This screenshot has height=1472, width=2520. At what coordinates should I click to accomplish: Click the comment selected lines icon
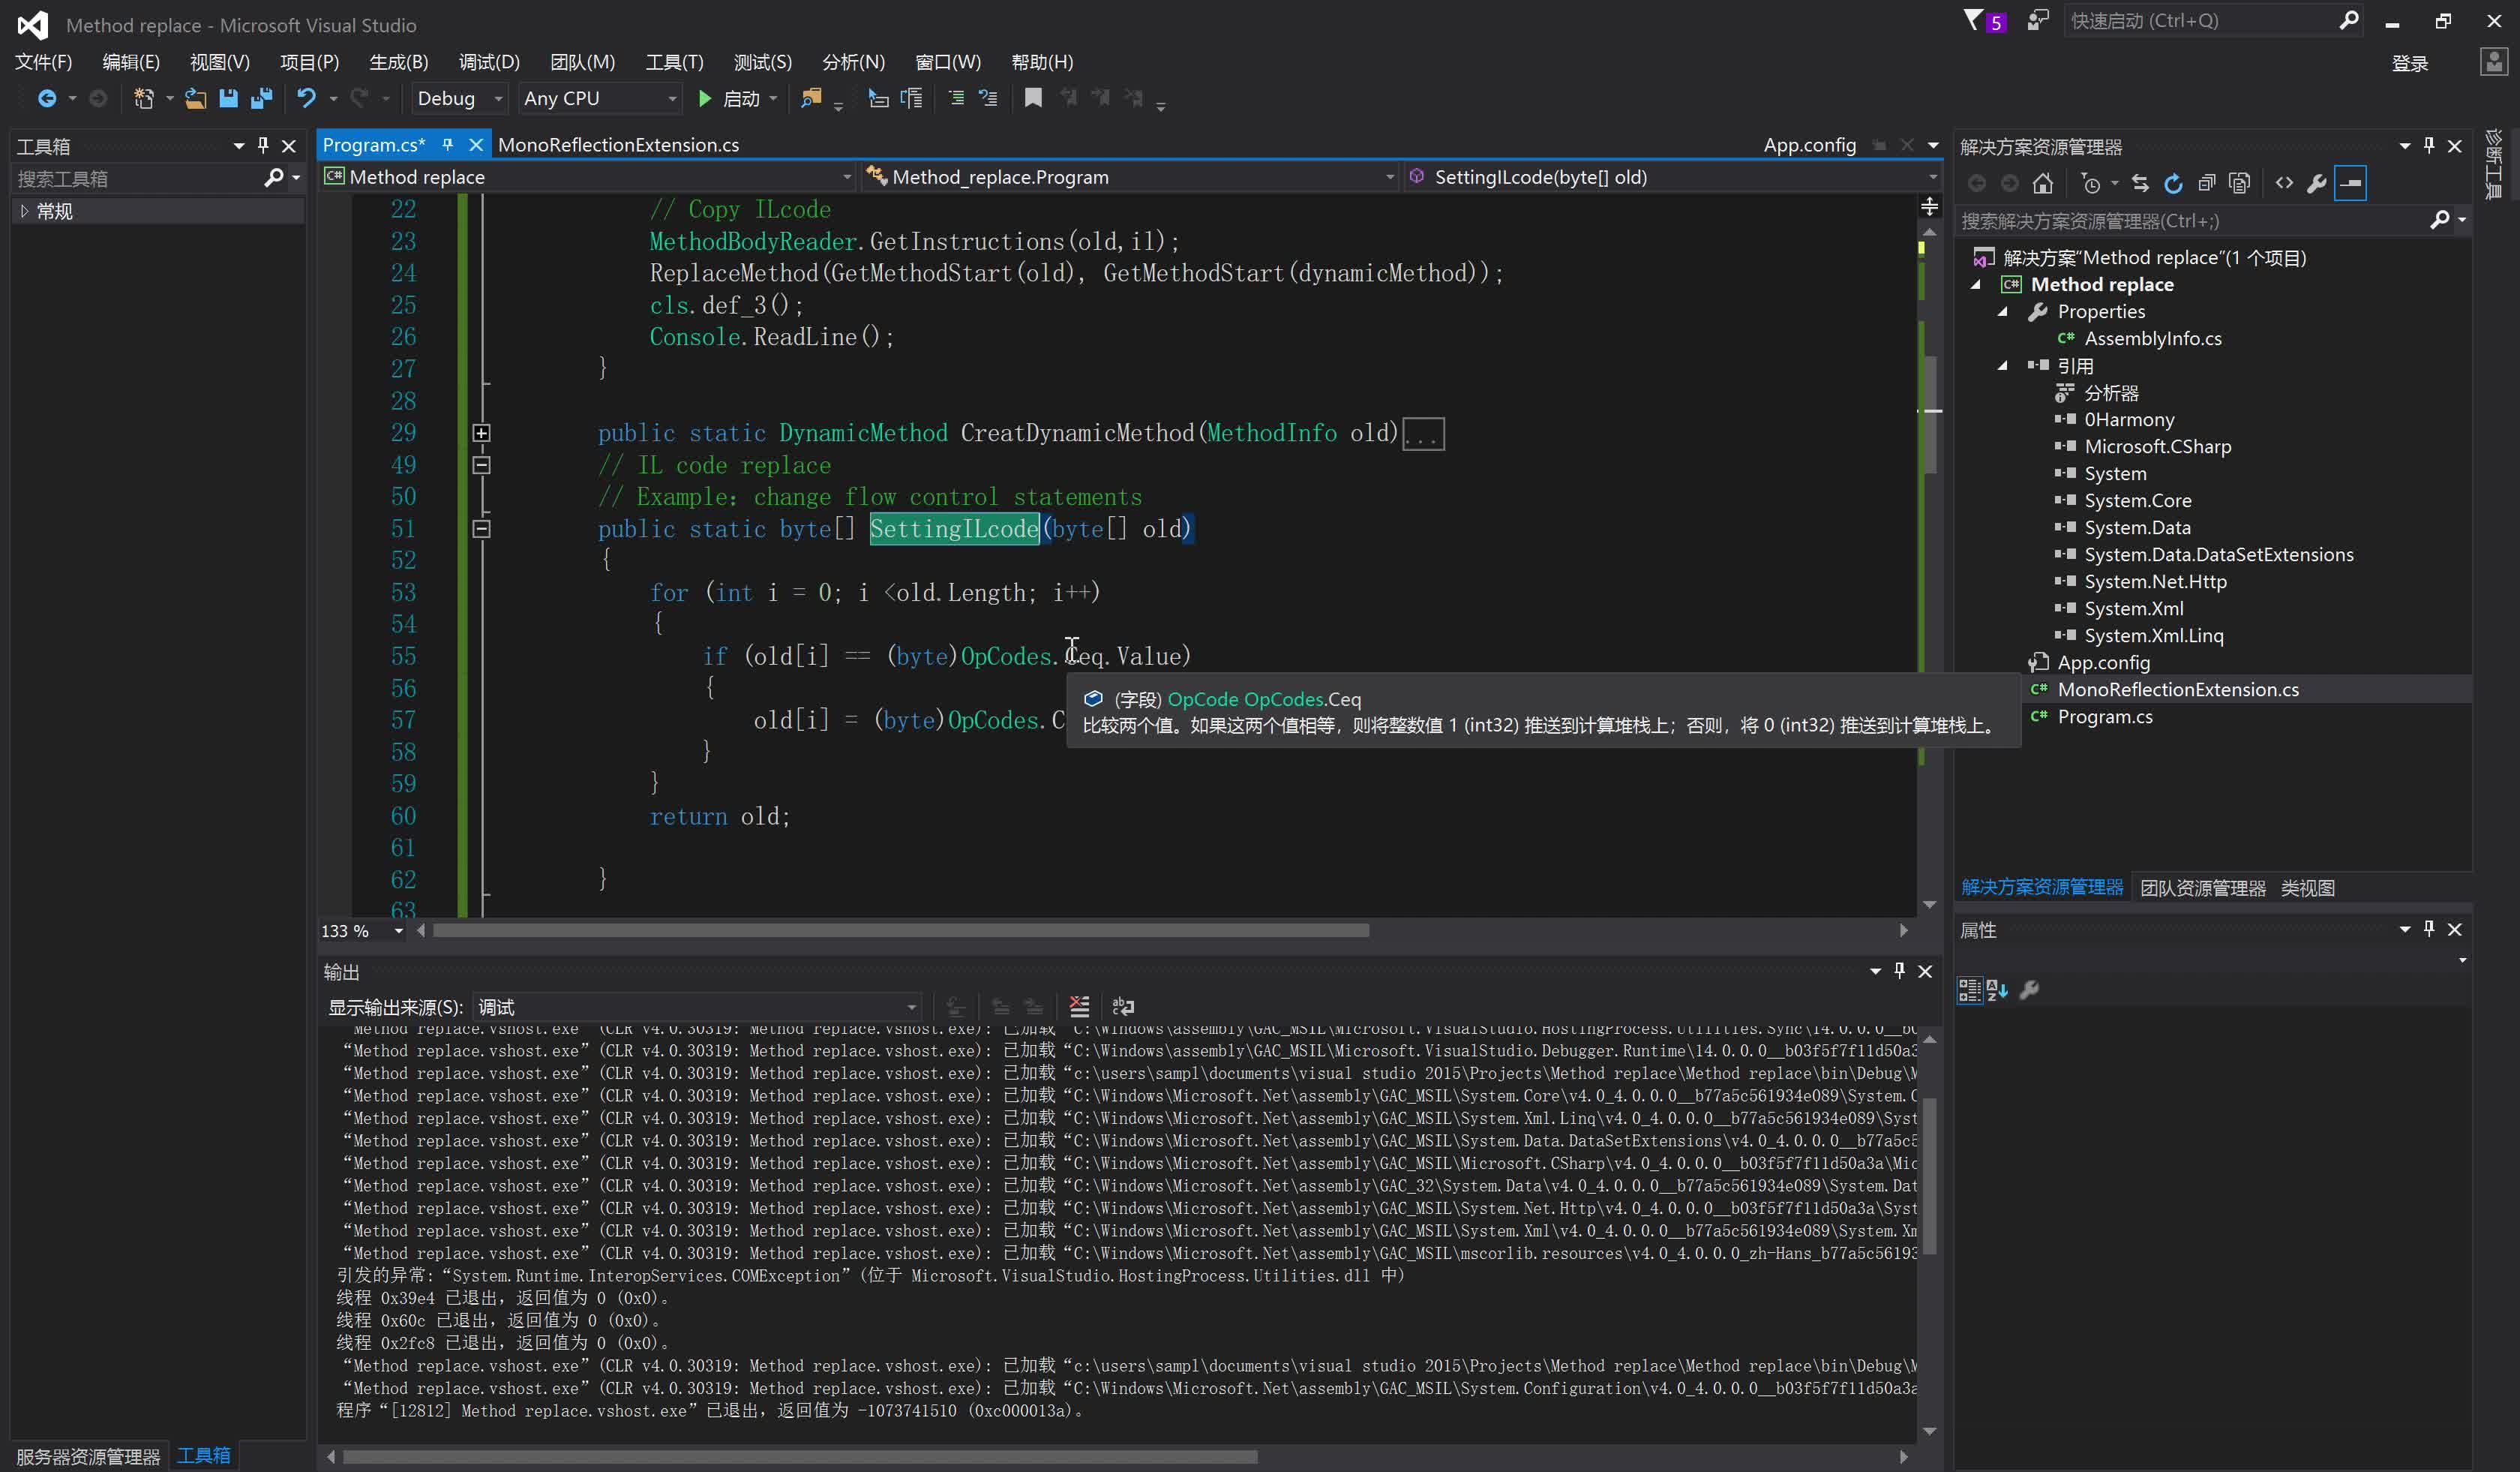957,98
